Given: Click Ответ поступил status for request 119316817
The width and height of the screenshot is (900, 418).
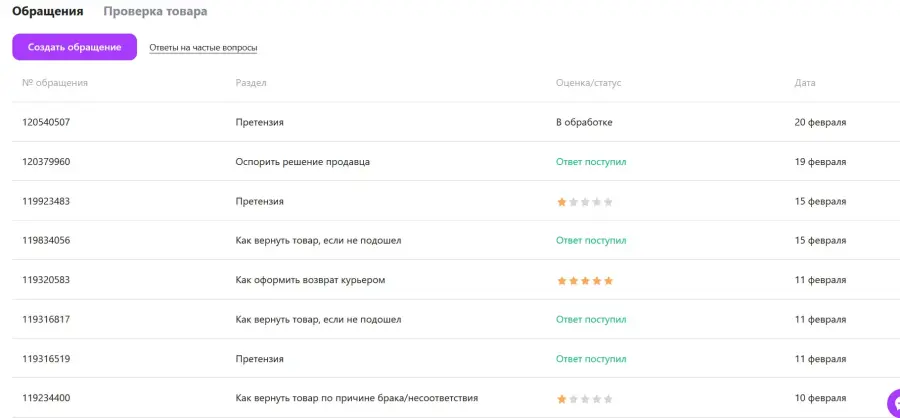Looking at the screenshot, I should (x=591, y=319).
